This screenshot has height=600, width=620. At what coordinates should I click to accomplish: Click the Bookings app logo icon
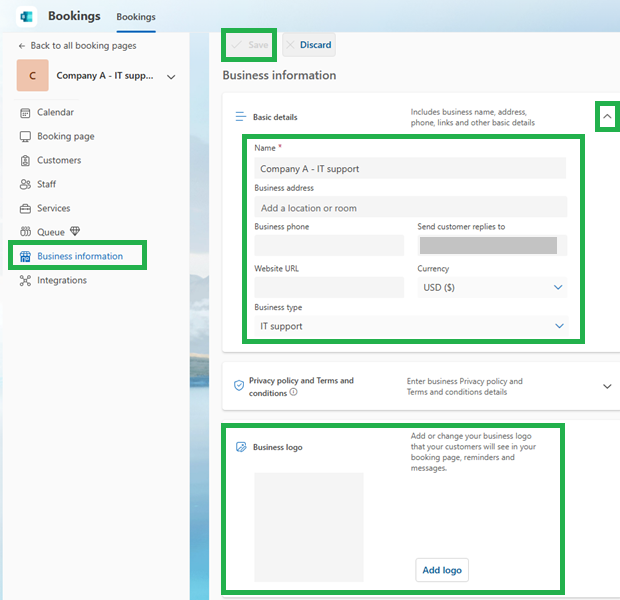26,17
